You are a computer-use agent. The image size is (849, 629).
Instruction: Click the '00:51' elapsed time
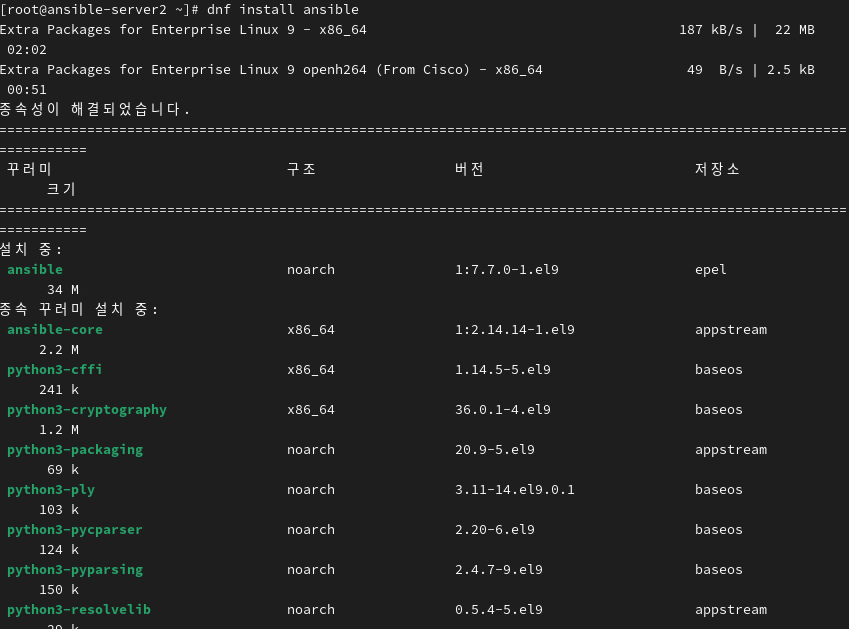click(x=27, y=90)
